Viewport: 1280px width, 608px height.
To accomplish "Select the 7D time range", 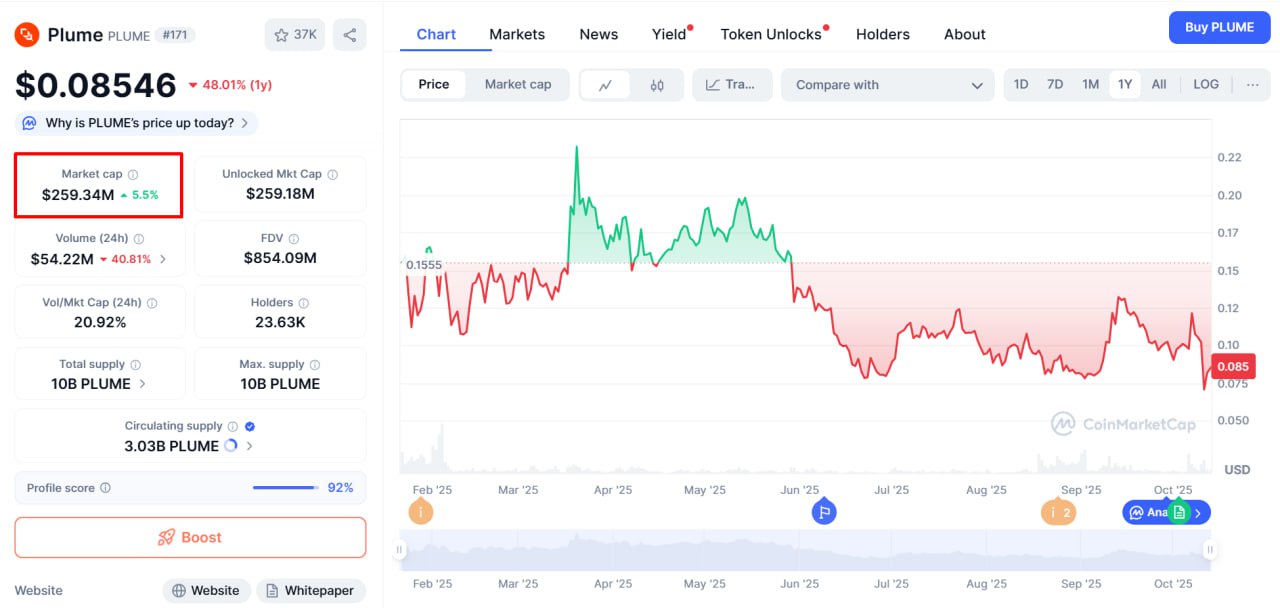I will pyautogui.click(x=1055, y=85).
